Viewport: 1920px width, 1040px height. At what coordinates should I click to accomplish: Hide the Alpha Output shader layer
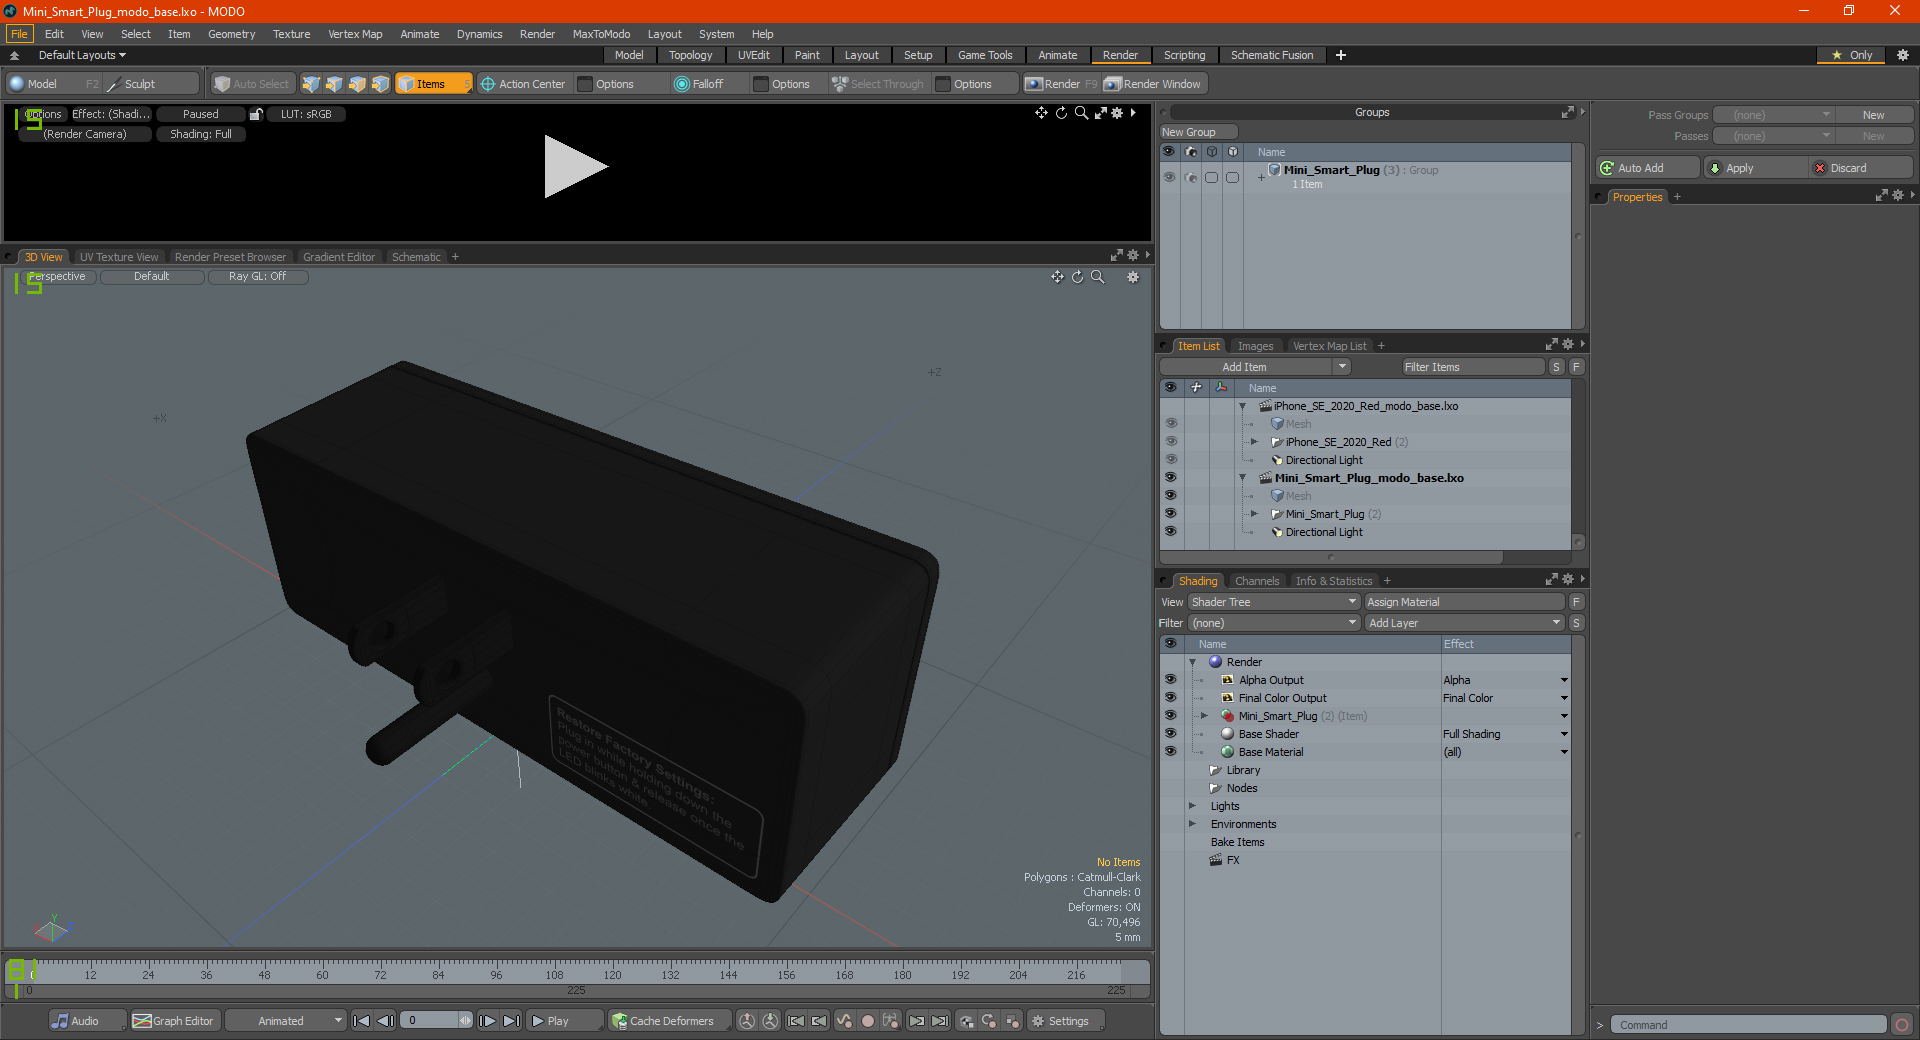point(1170,680)
